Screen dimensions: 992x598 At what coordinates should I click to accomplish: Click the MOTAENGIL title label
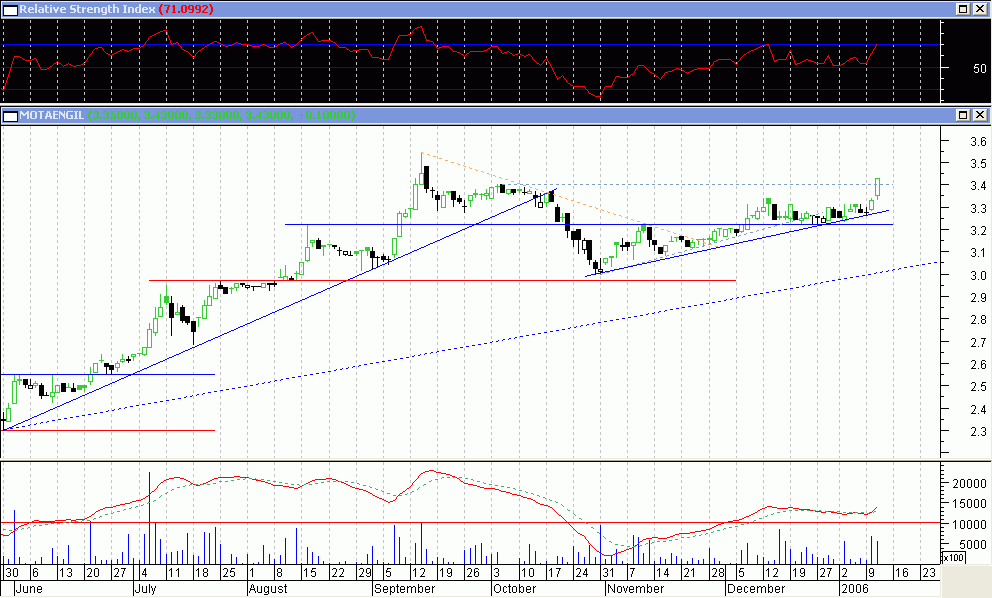point(52,115)
